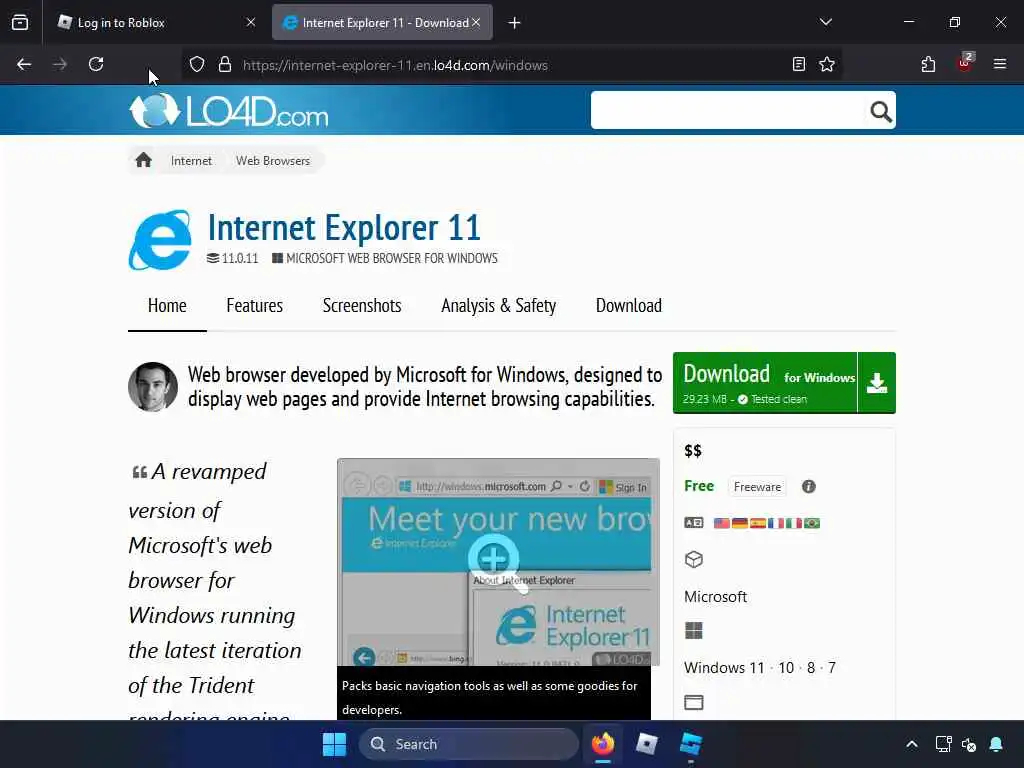1024x768 pixels.
Task: Close the Internet Explorer 11 tab
Action: pyautogui.click(x=476, y=22)
